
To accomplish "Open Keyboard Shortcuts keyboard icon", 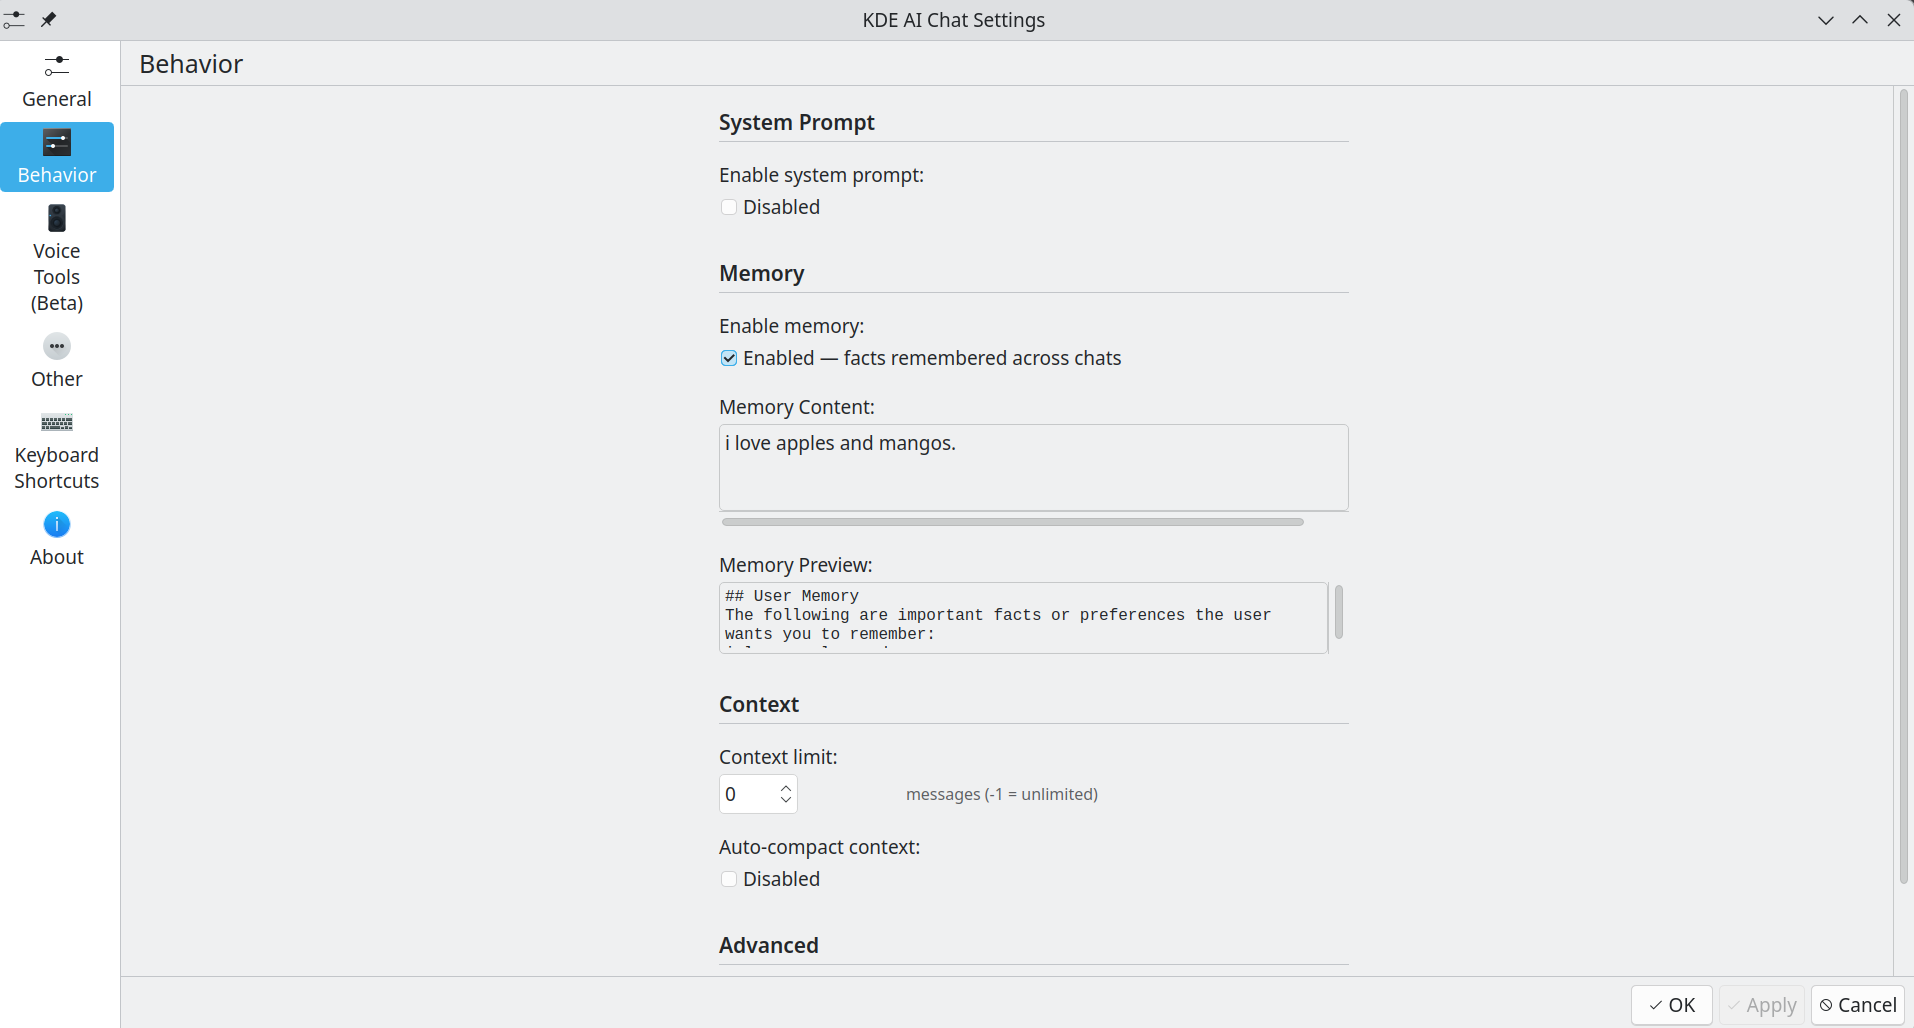I will [x=57, y=422].
